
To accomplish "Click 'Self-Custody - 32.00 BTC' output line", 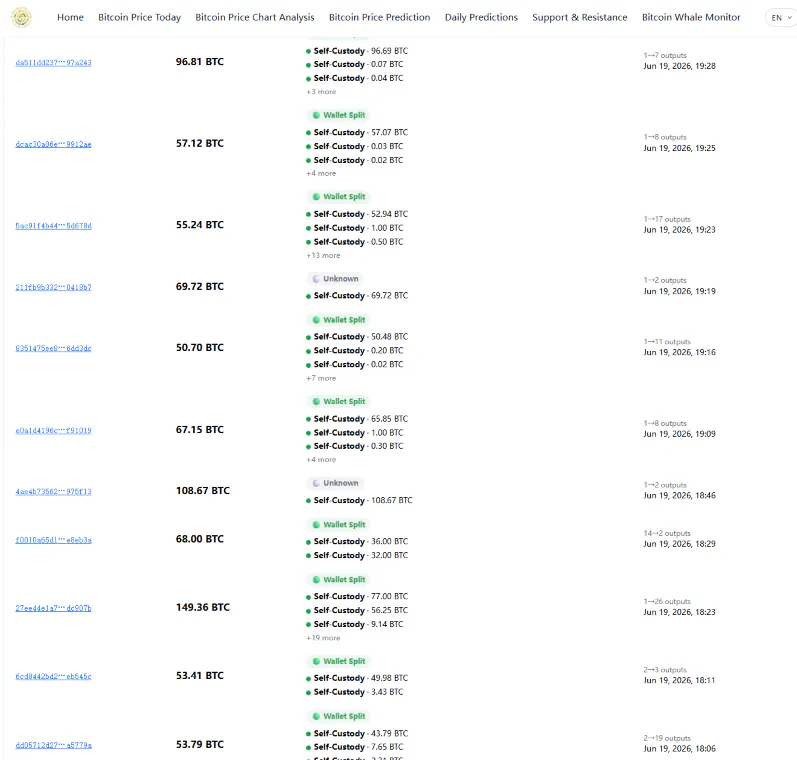I will point(357,555).
